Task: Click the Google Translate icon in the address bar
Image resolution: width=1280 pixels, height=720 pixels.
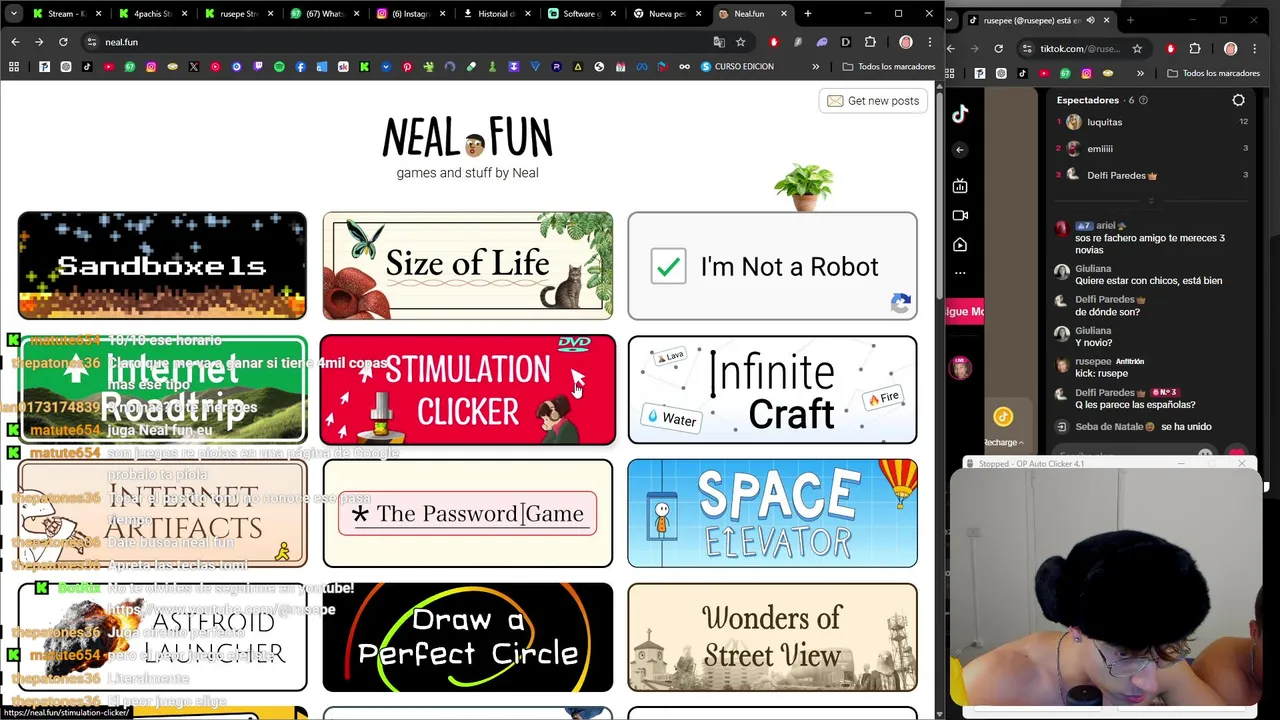Action: pyautogui.click(x=719, y=42)
